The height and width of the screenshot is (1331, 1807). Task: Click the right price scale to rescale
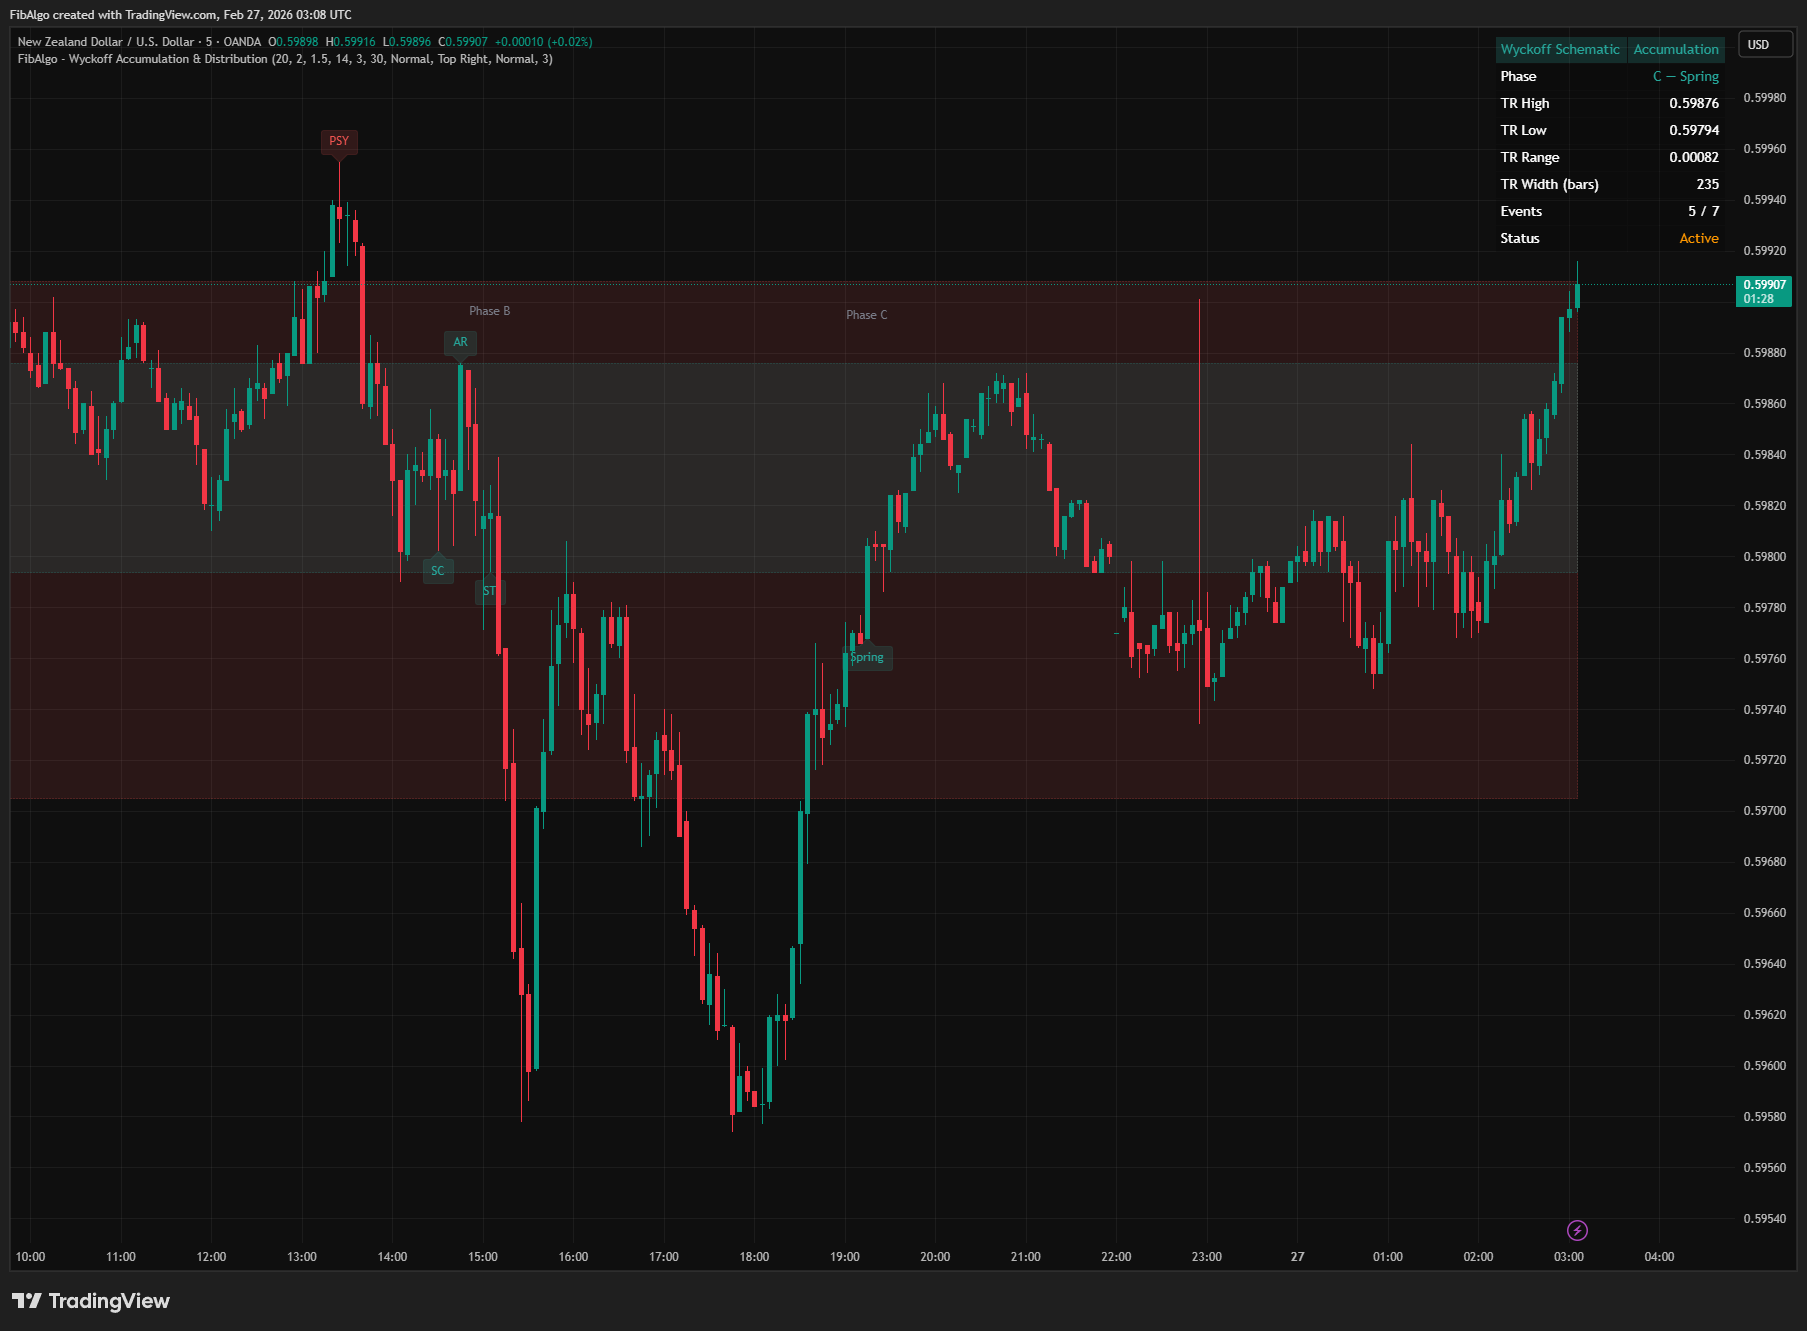pos(1764,700)
